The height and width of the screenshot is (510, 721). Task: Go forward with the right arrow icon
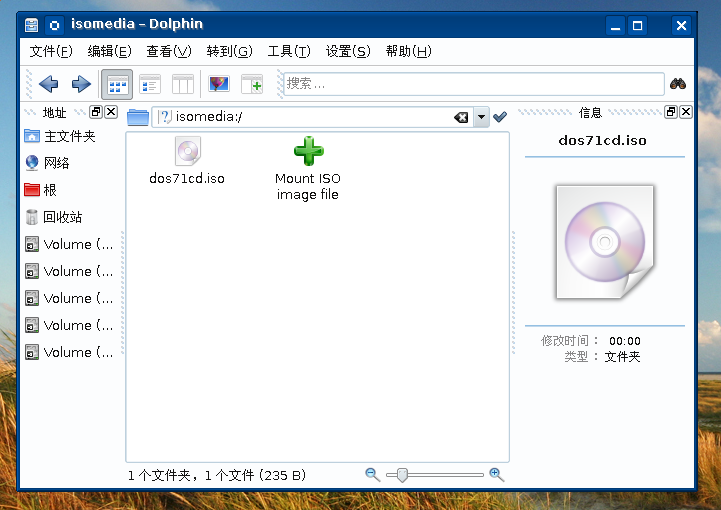(81, 84)
